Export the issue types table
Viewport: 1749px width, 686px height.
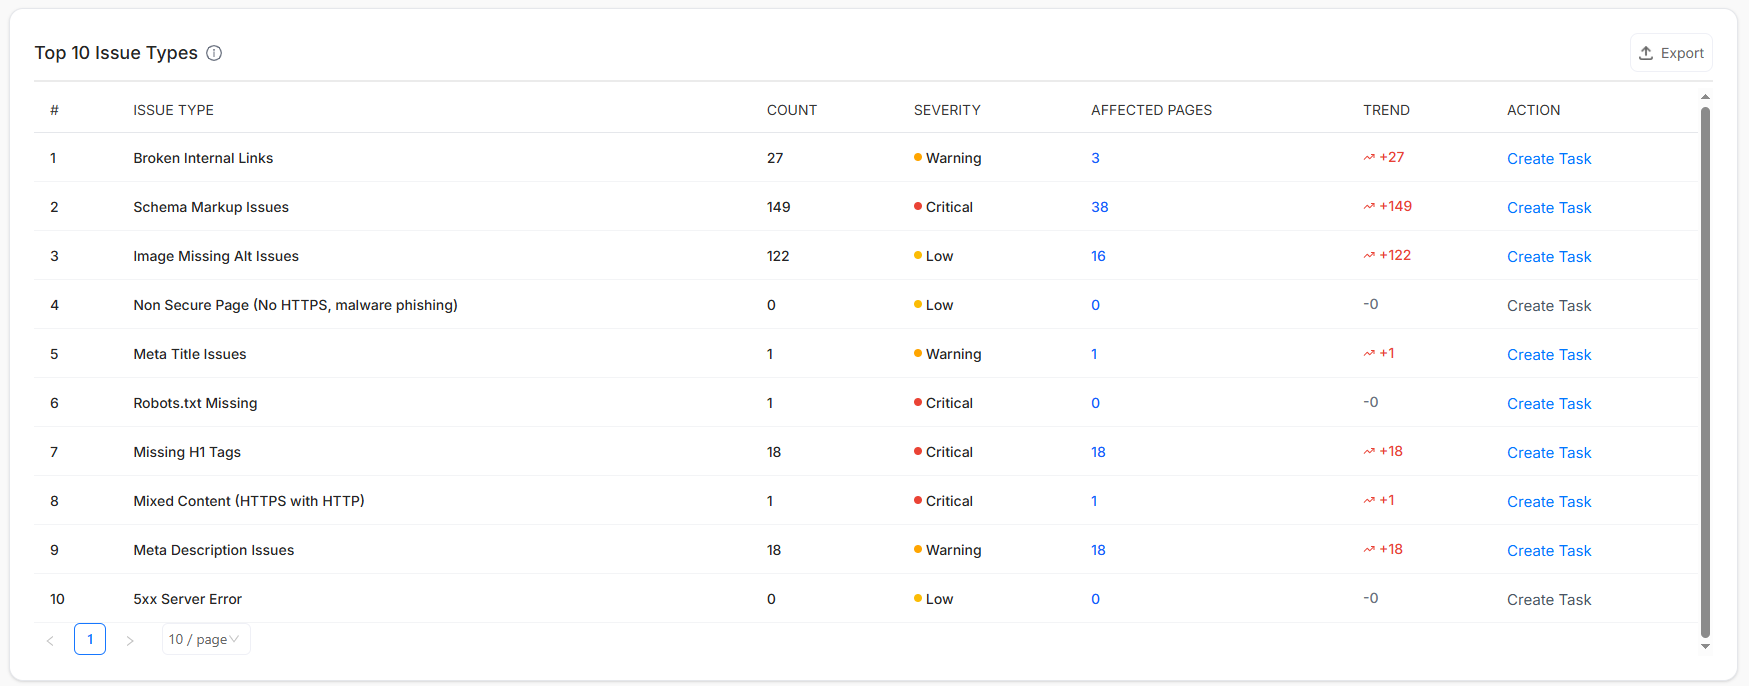1671,53
